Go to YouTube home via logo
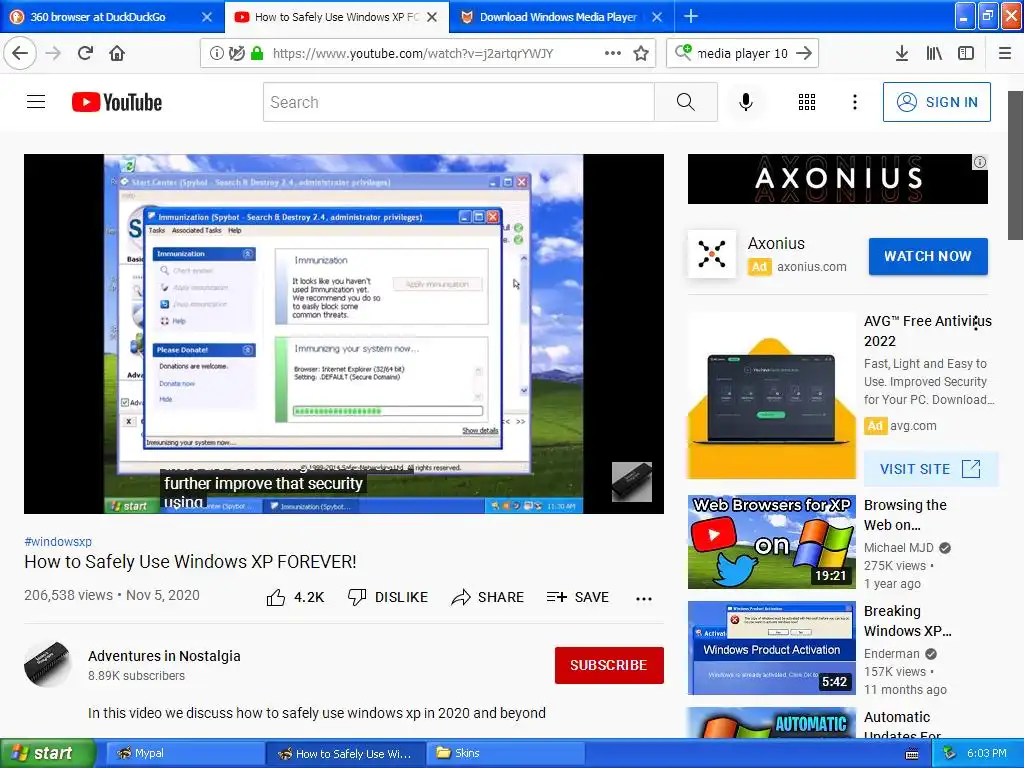Screen dimensions: 1024x768 (117, 102)
